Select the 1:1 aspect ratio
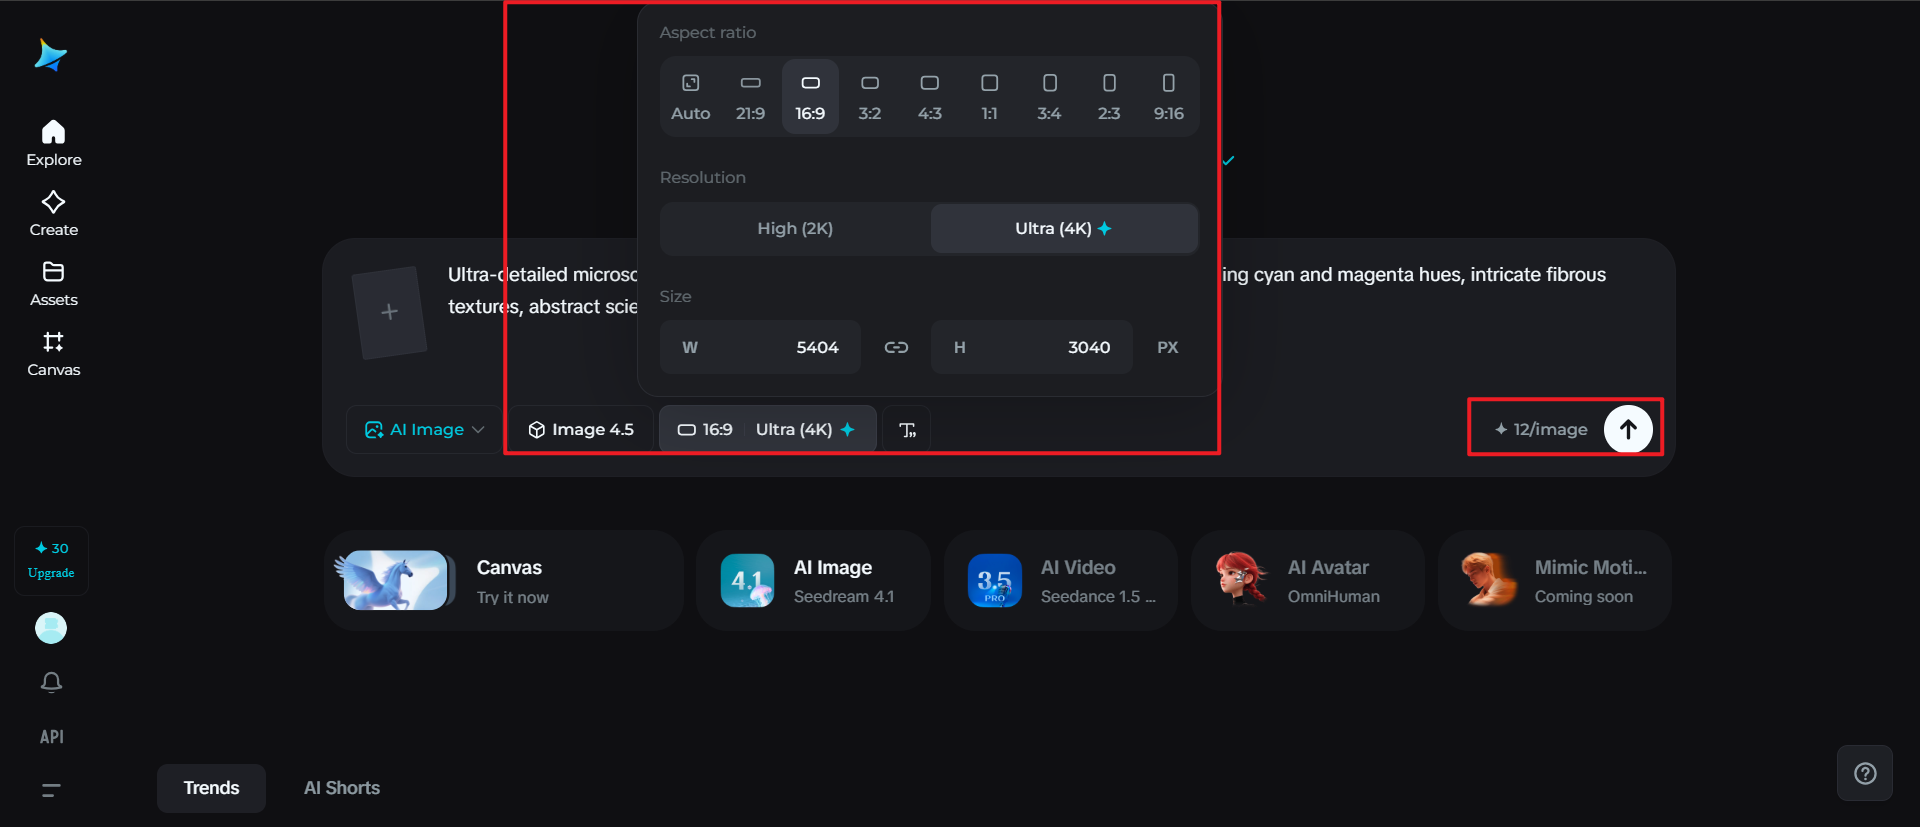The height and width of the screenshot is (827, 1920). 989,97
